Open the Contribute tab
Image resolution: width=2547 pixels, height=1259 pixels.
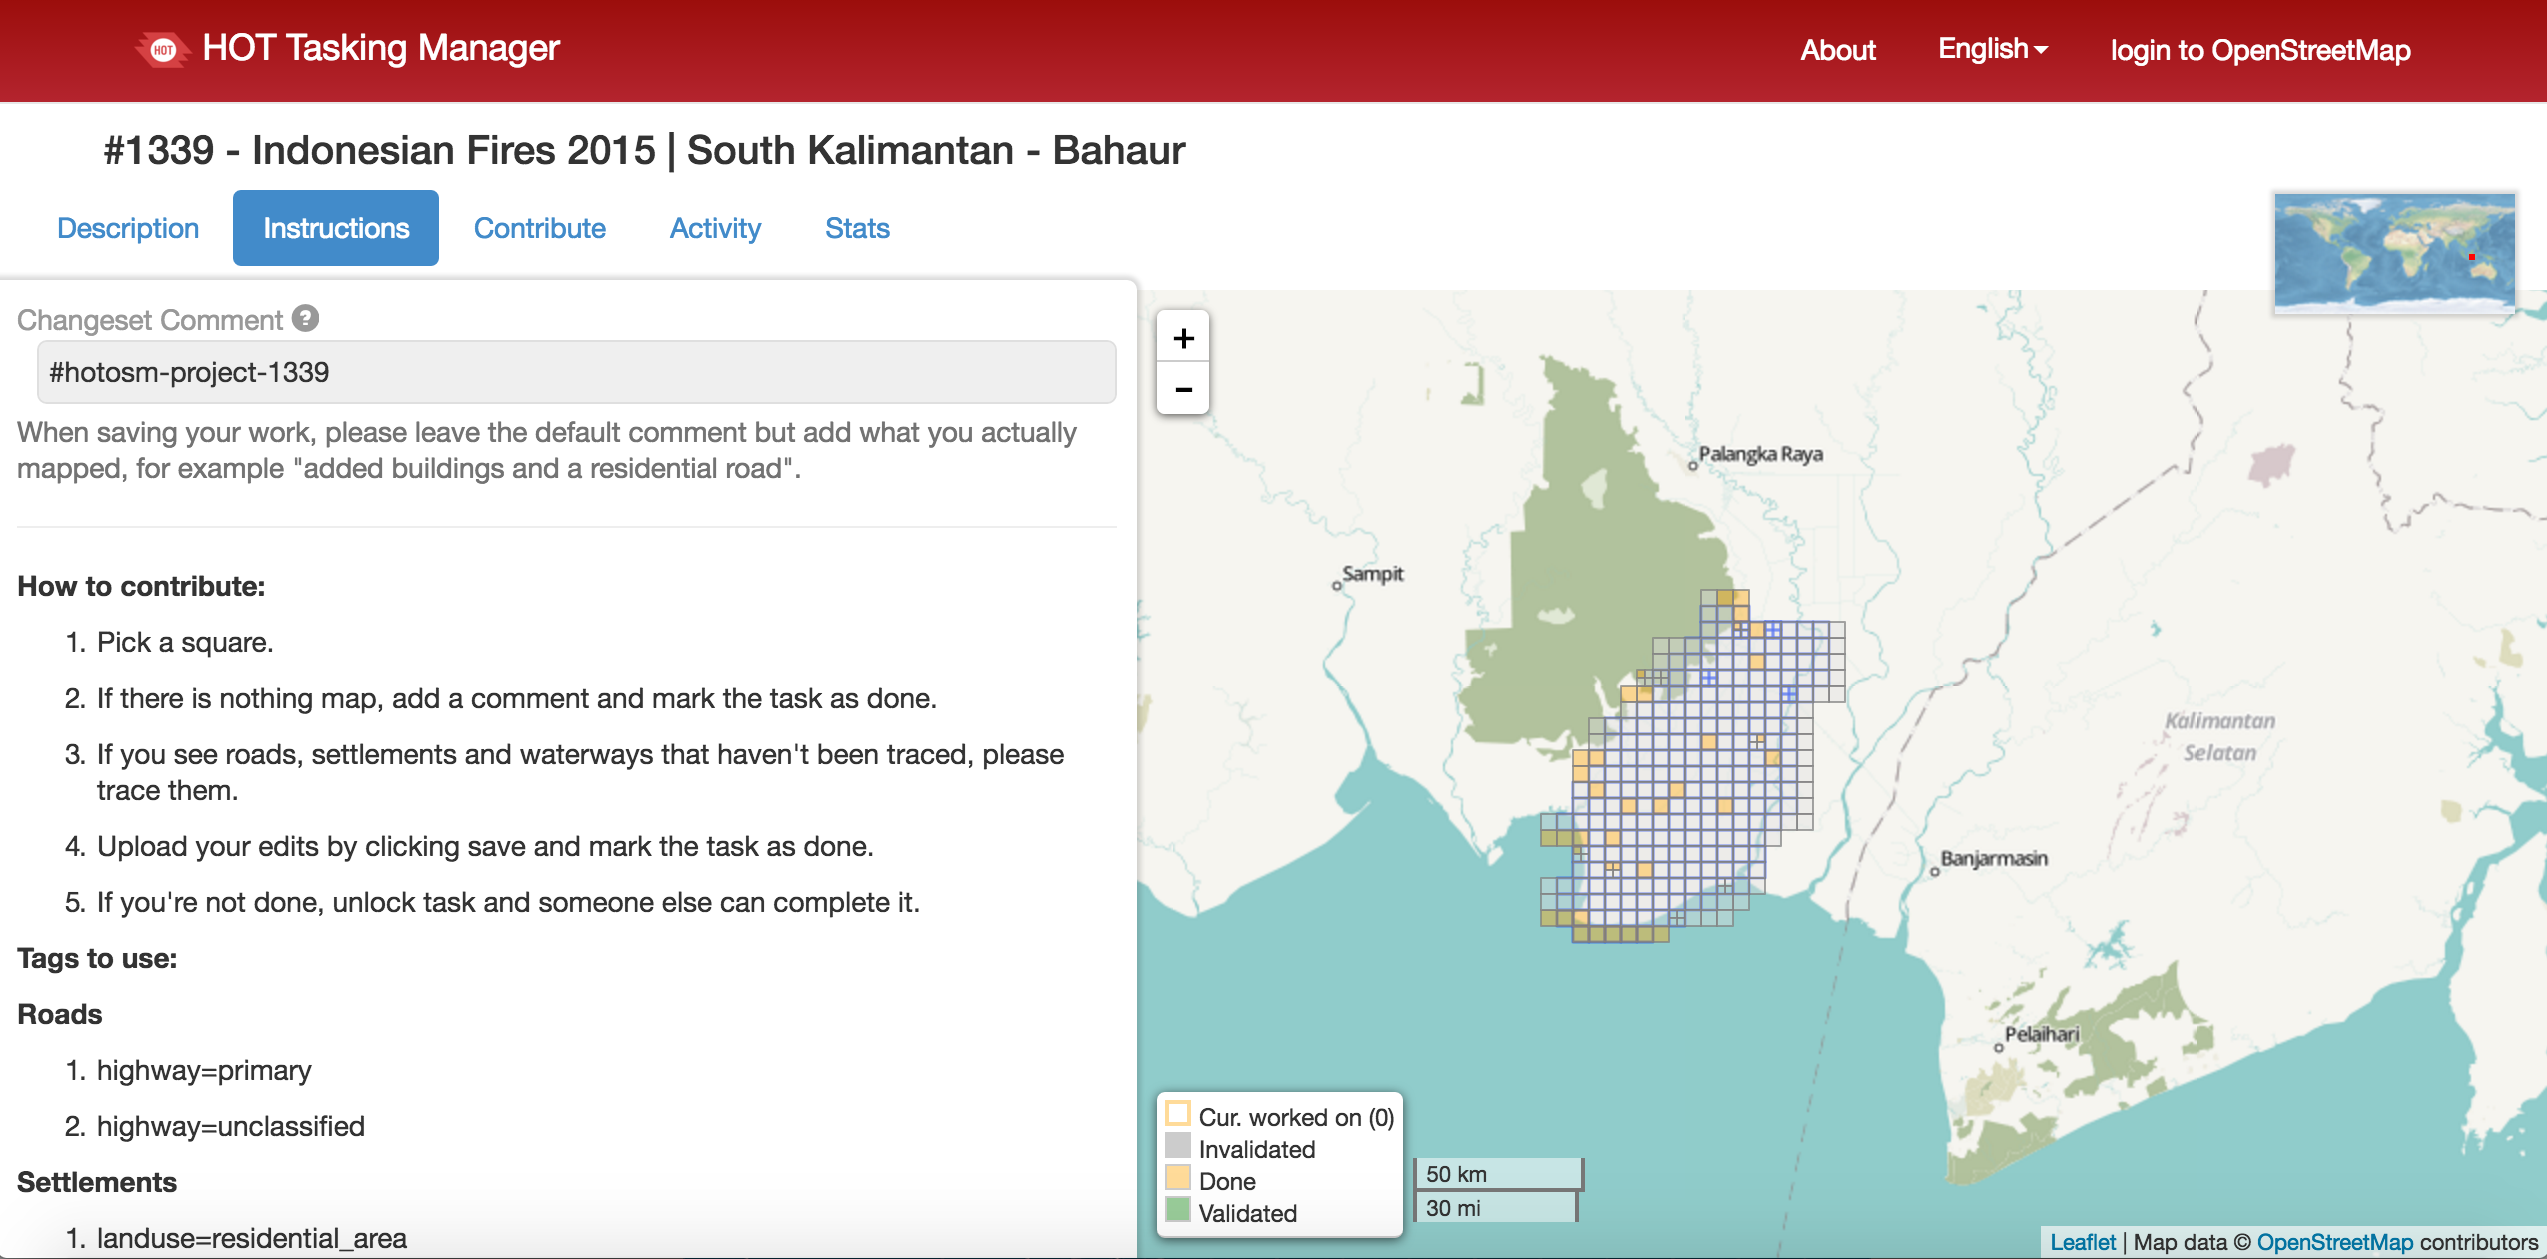(x=539, y=228)
